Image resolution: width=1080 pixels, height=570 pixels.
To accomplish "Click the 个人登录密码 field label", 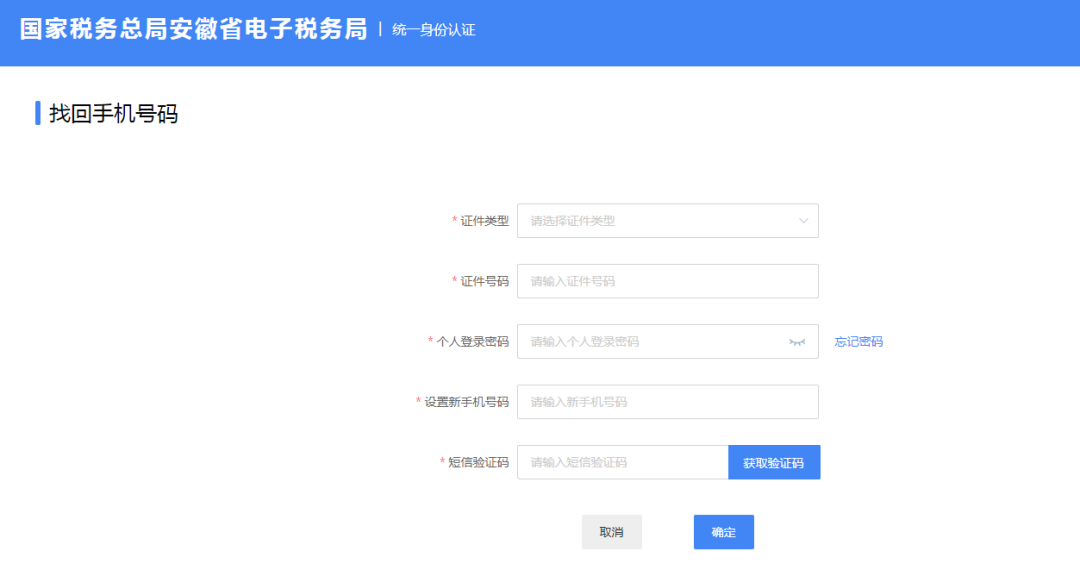I will pos(472,342).
